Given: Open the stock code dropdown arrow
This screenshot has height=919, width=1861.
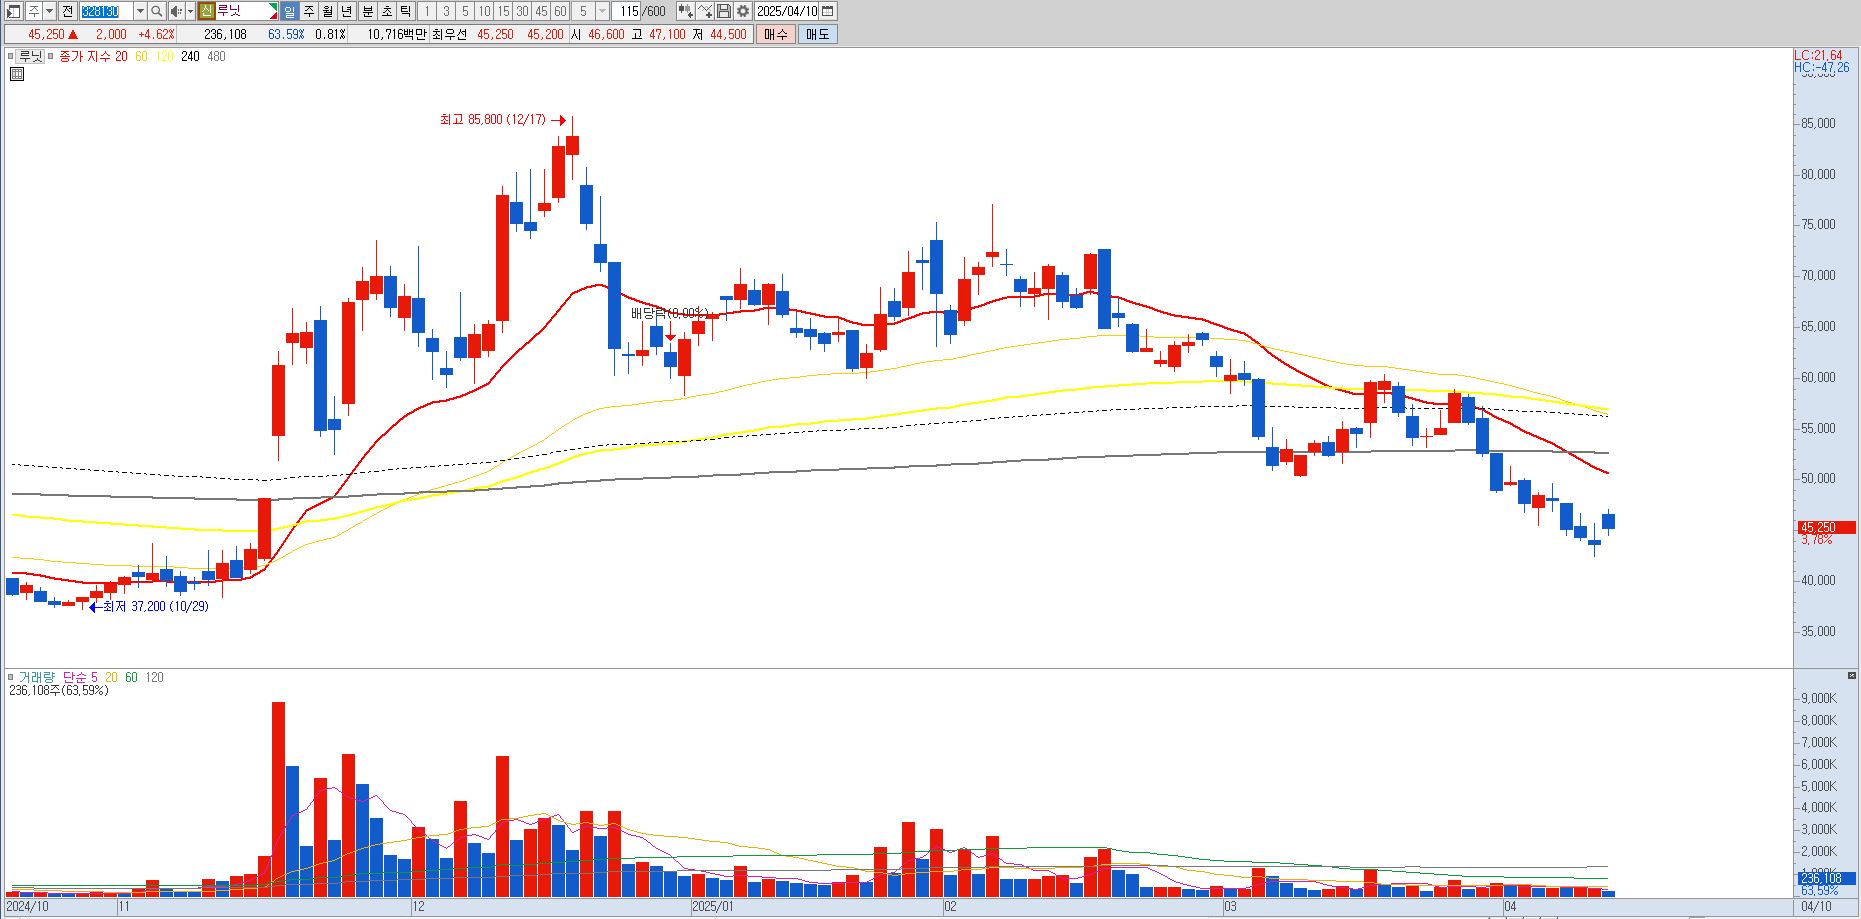Looking at the screenshot, I should click(x=140, y=11).
